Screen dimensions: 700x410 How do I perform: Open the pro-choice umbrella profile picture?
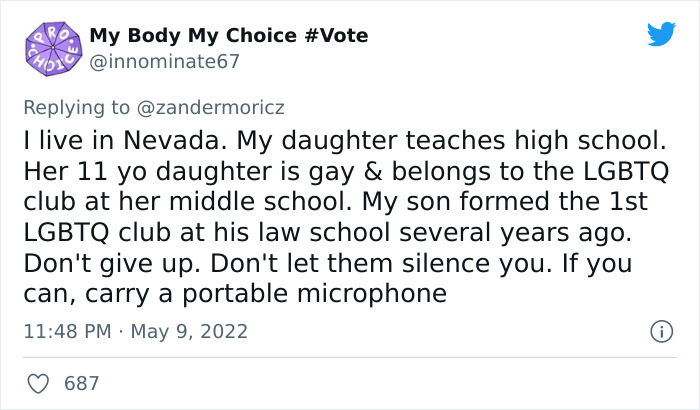point(50,49)
